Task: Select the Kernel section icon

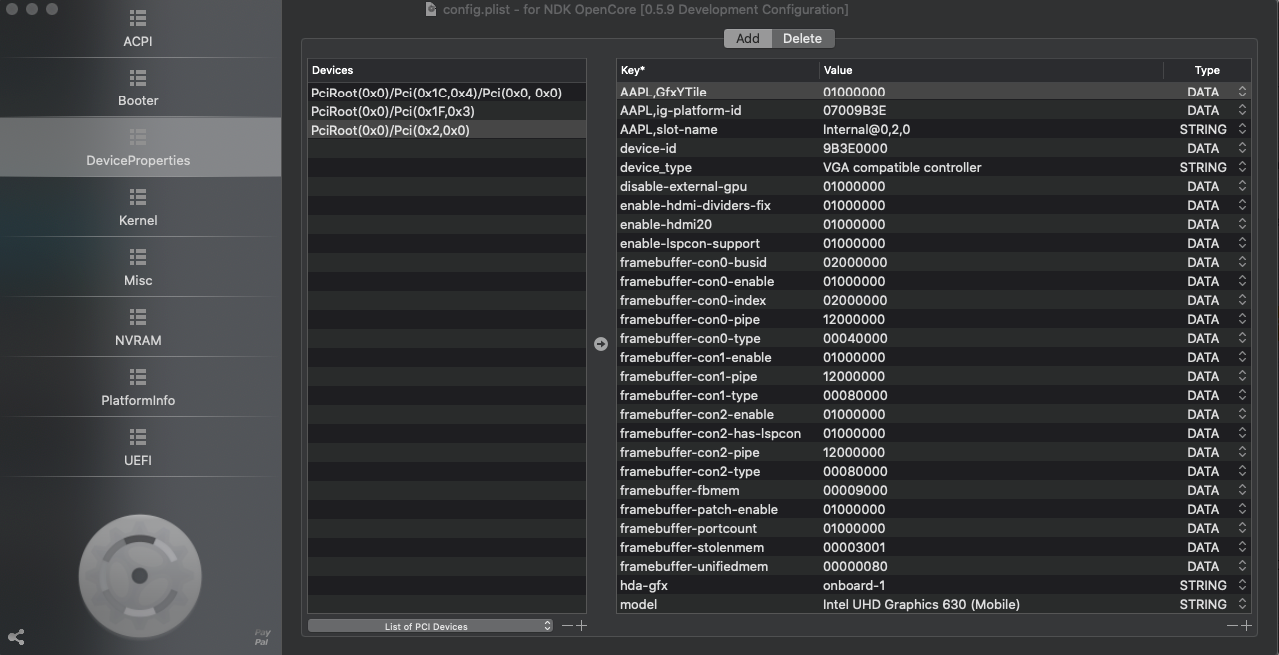Action: pyautogui.click(x=138, y=198)
